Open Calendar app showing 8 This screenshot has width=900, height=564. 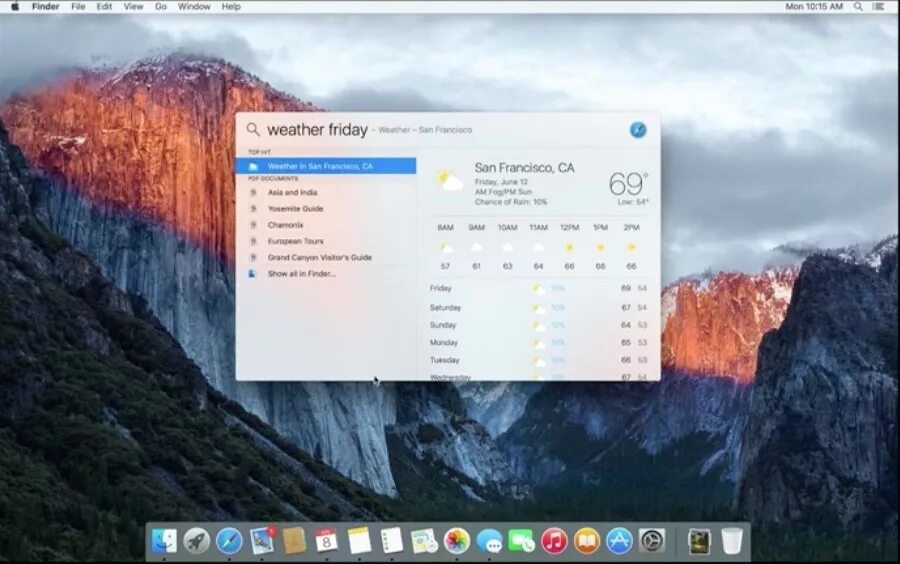[327, 540]
